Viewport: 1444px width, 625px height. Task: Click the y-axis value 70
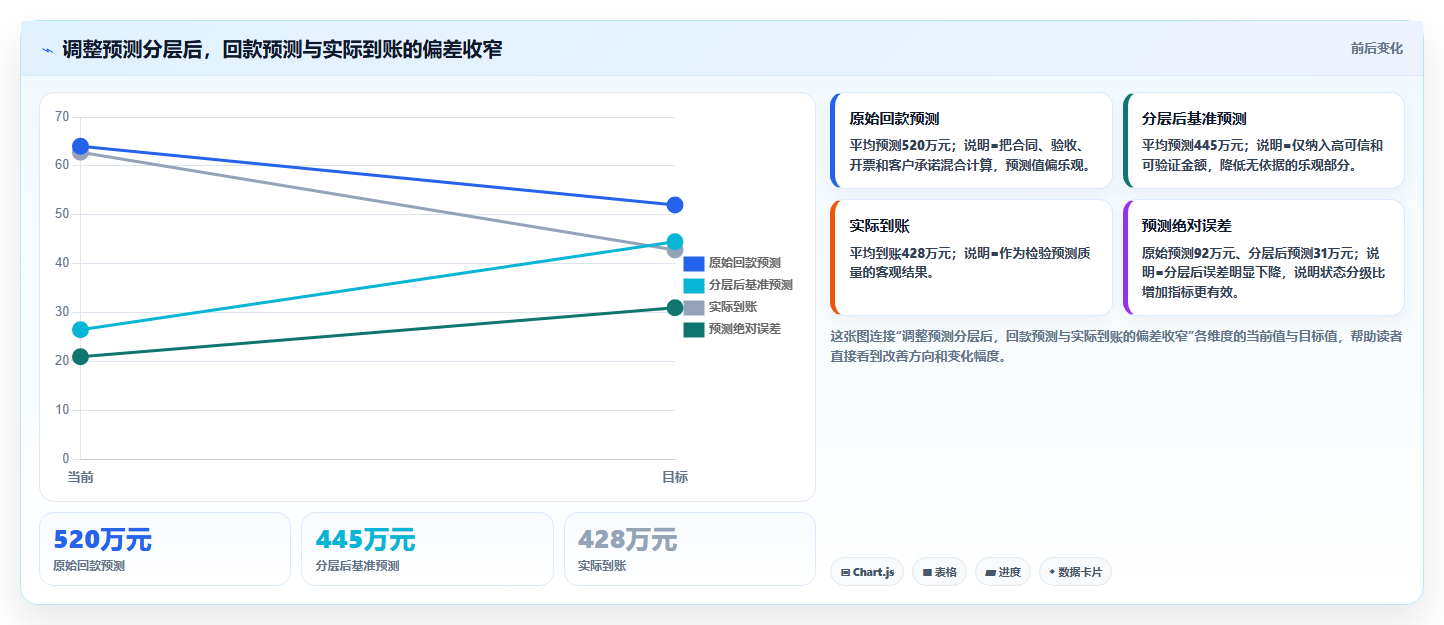coord(62,117)
